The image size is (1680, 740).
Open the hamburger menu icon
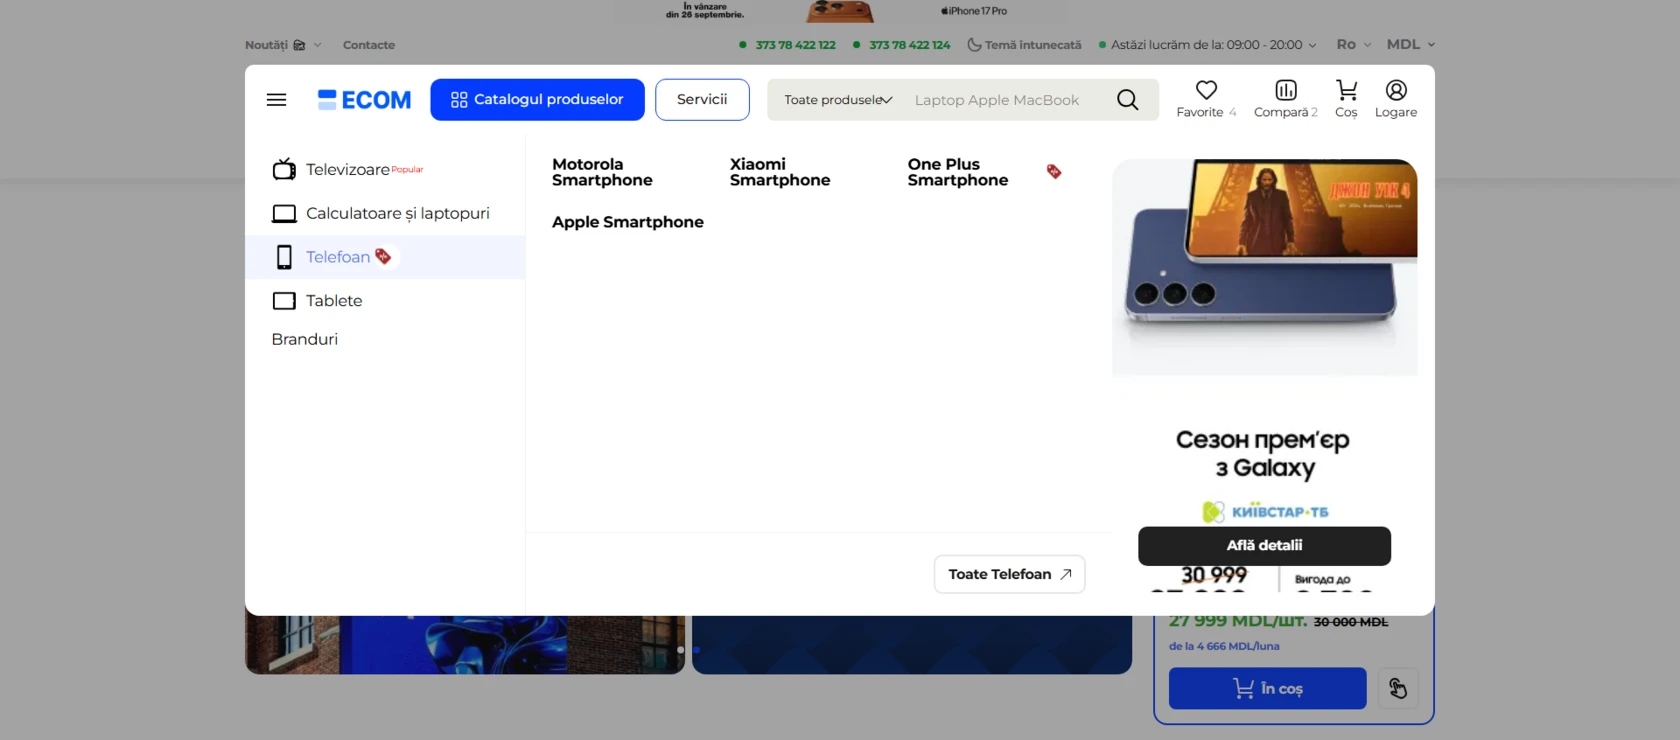pyautogui.click(x=276, y=100)
